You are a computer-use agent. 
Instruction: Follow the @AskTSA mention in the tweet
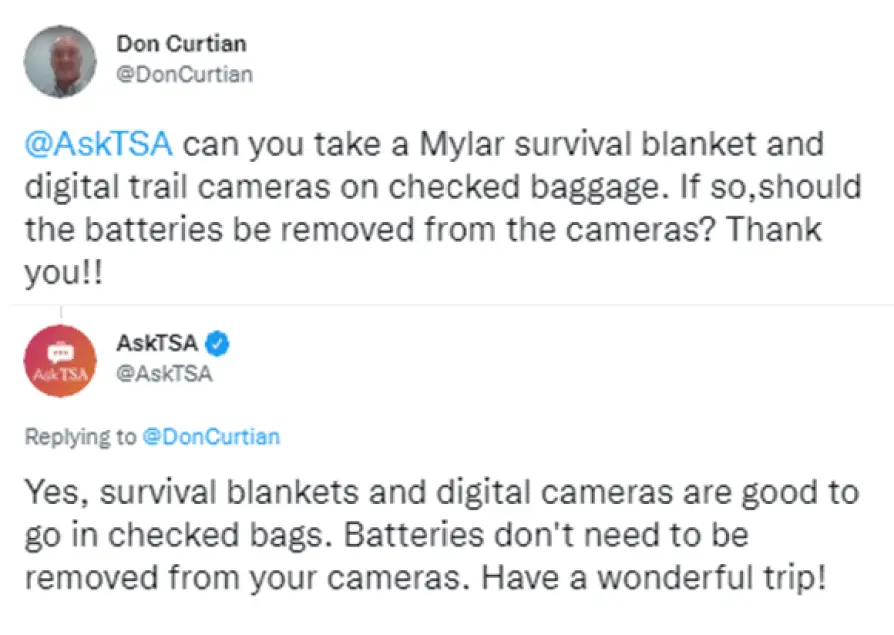pyautogui.click(x=98, y=144)
